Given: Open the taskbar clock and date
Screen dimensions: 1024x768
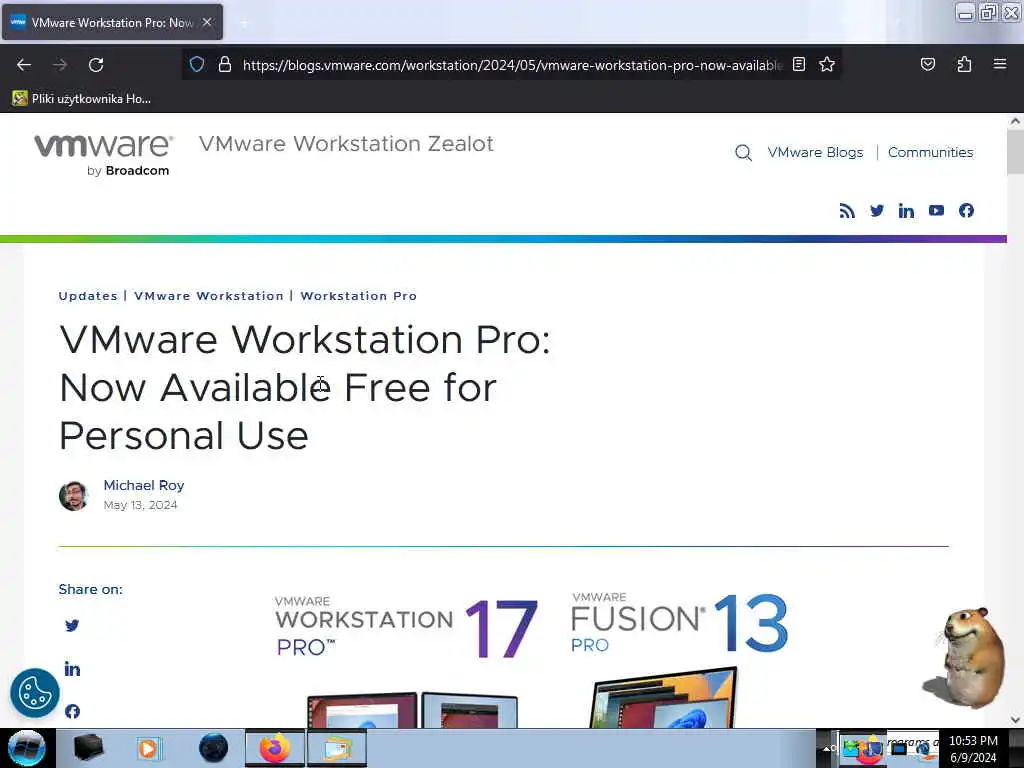Looking at the screenshot, I should [973, 749].
